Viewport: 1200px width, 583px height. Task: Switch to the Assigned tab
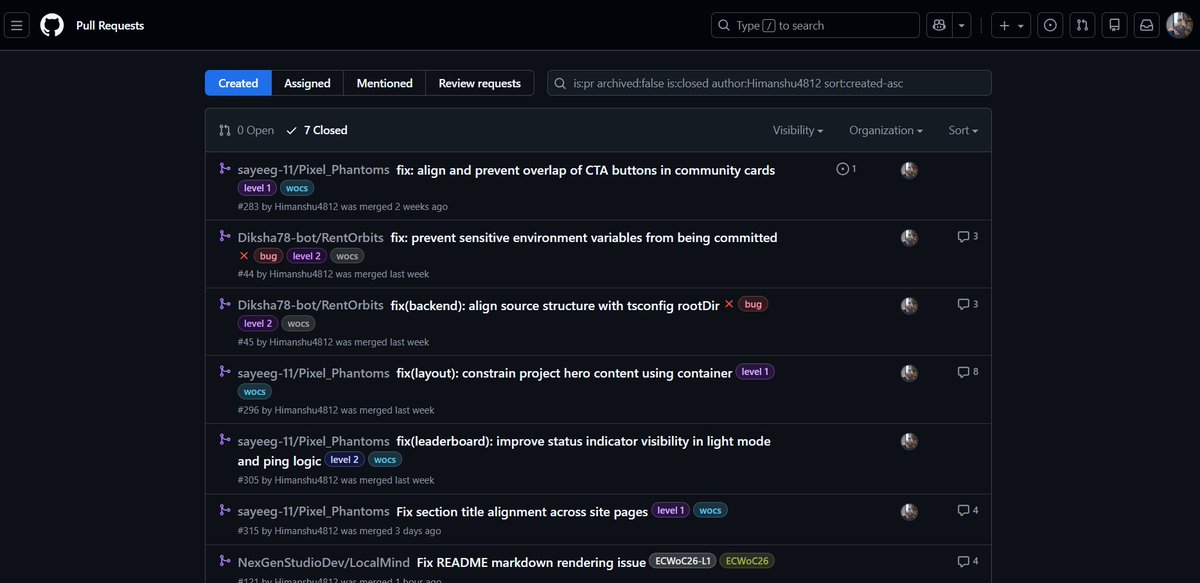(307, 83)
